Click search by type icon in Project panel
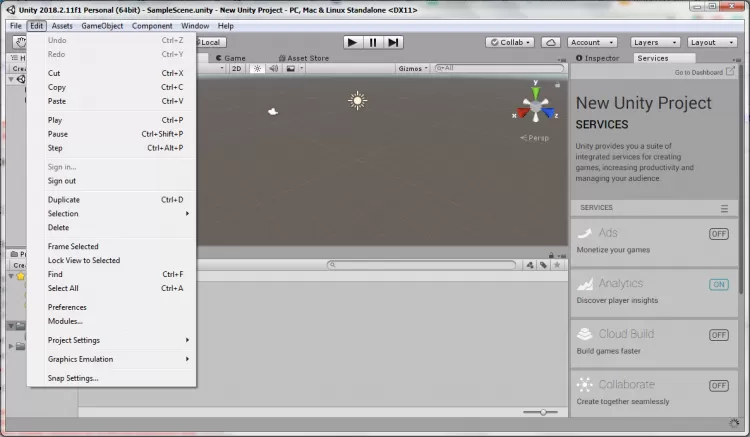The height and width of the screenshot is (437, 750). tap(530, 265)
